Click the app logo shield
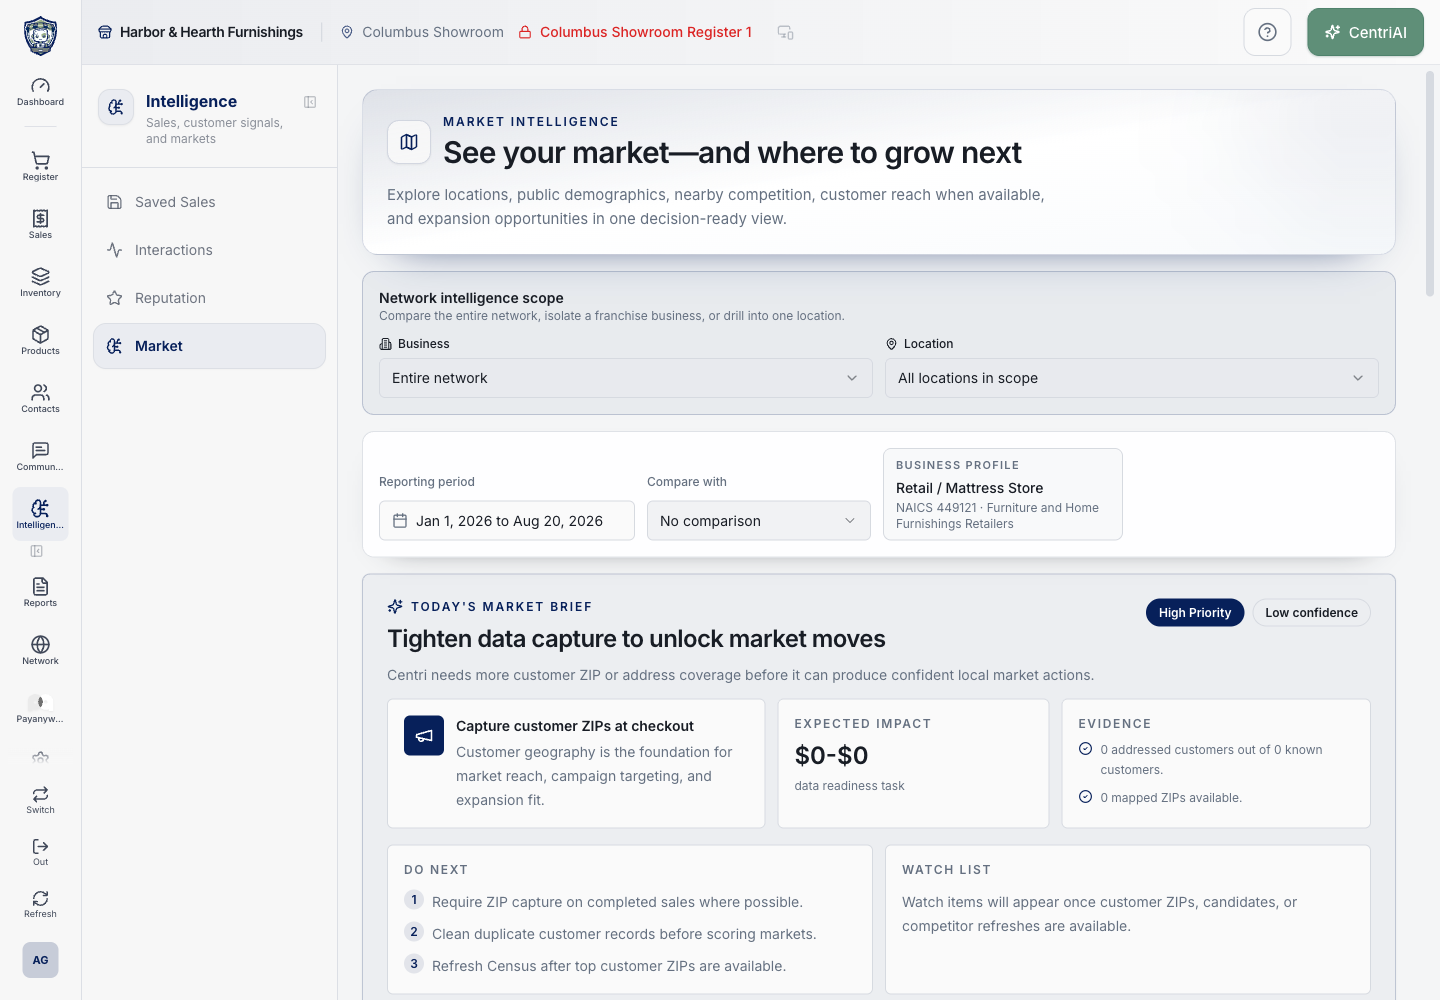The height and width of the screenshot is (1000, 1440). (40, 36)
